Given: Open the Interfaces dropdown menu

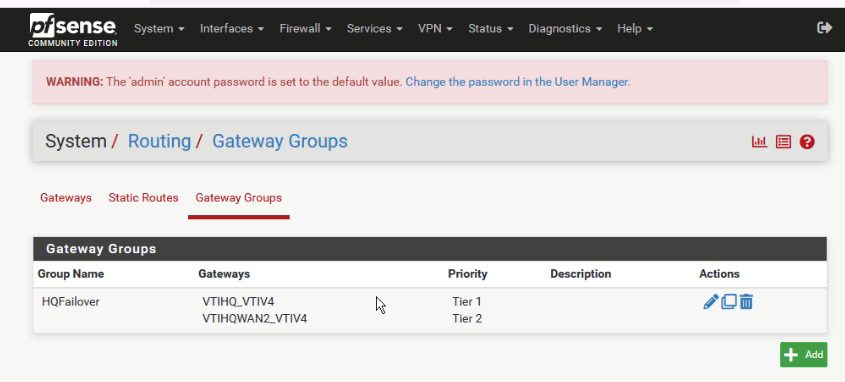Looking at the screenshot, I should [232, 29].
